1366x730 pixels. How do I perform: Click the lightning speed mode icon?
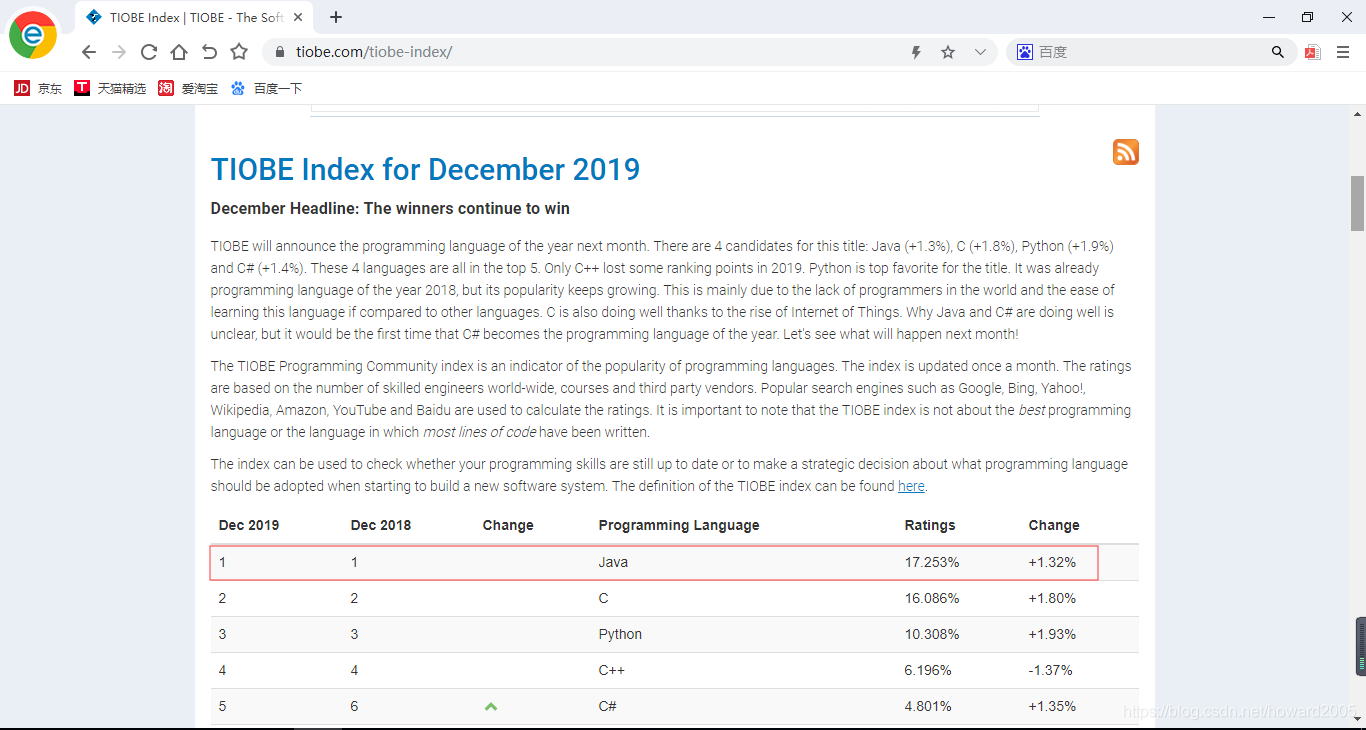click(x=916, y=52)
